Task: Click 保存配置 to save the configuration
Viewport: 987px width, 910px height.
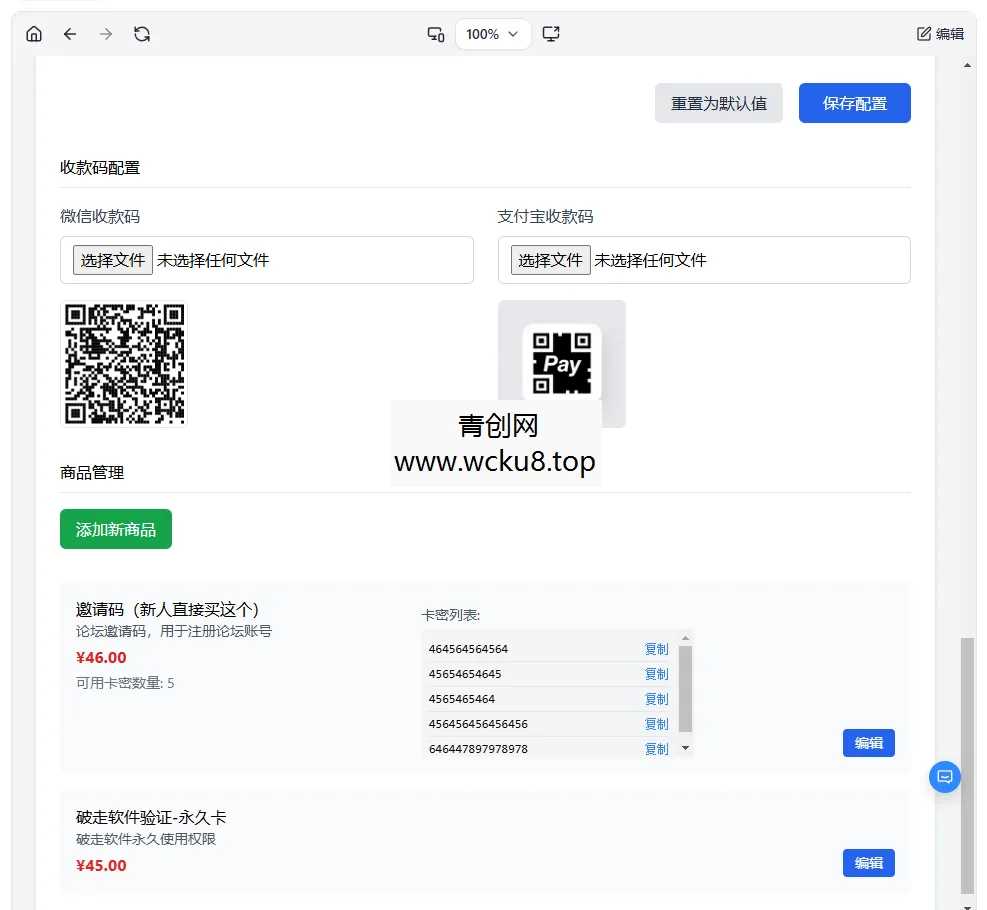Action: tap(854, 102)
